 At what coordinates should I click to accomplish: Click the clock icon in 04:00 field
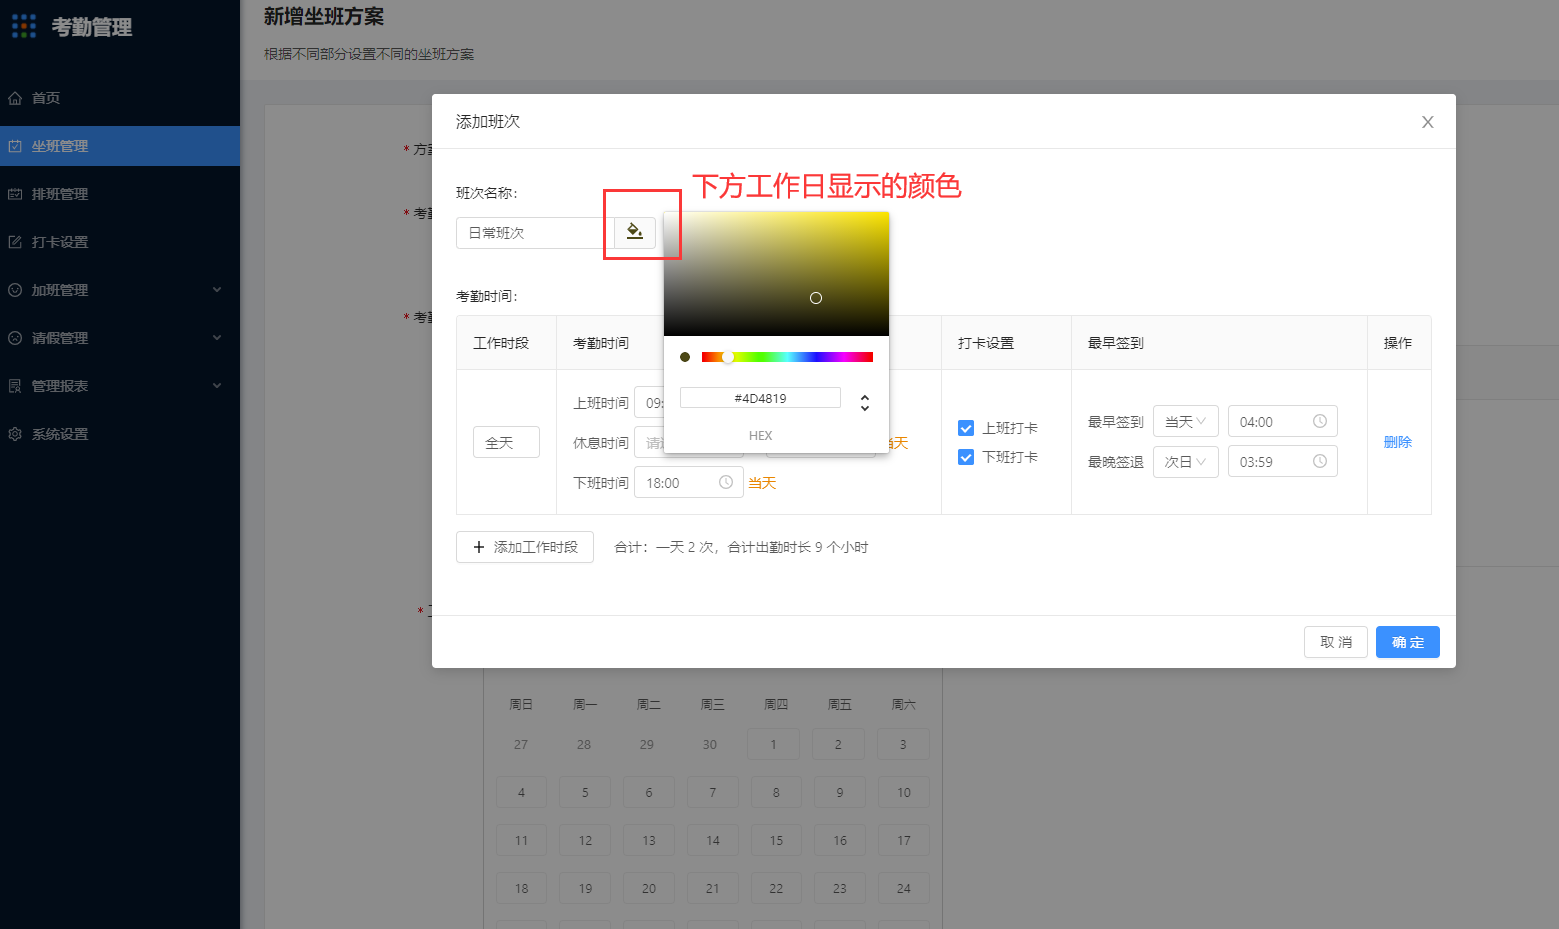1320,421
